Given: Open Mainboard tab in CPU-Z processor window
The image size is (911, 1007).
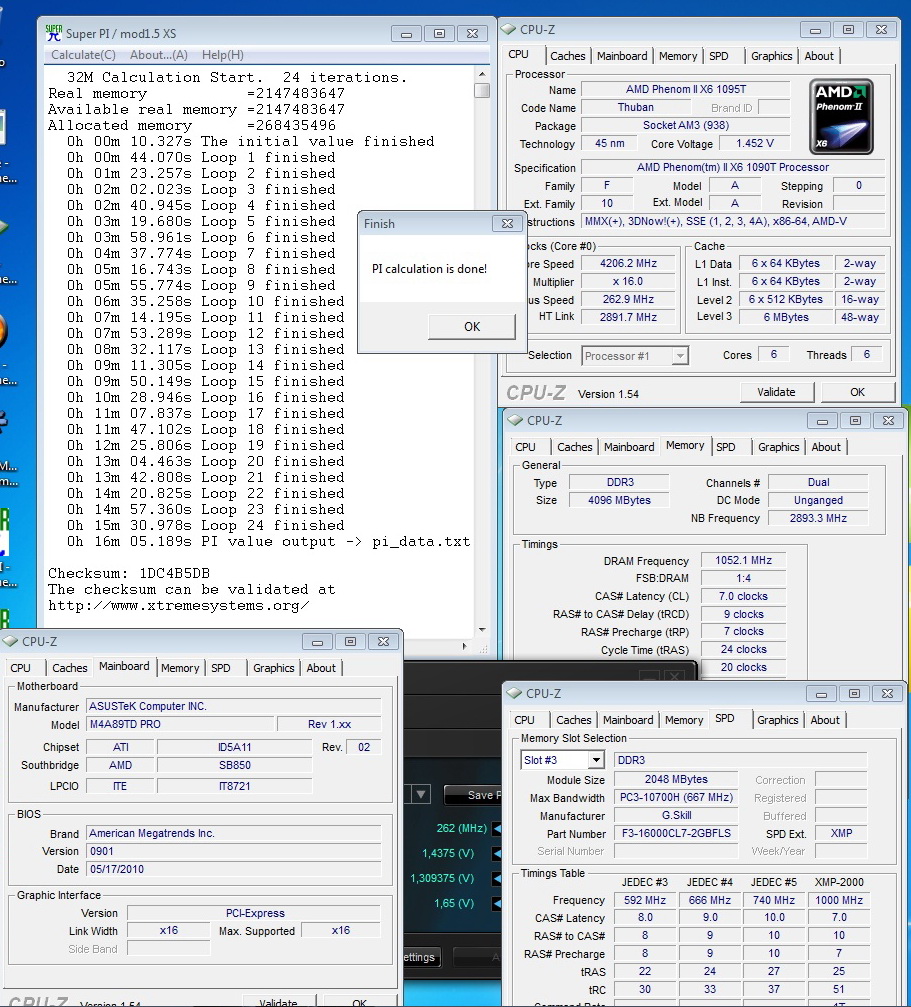Looking at the screenshot, I should click(622, 56).
